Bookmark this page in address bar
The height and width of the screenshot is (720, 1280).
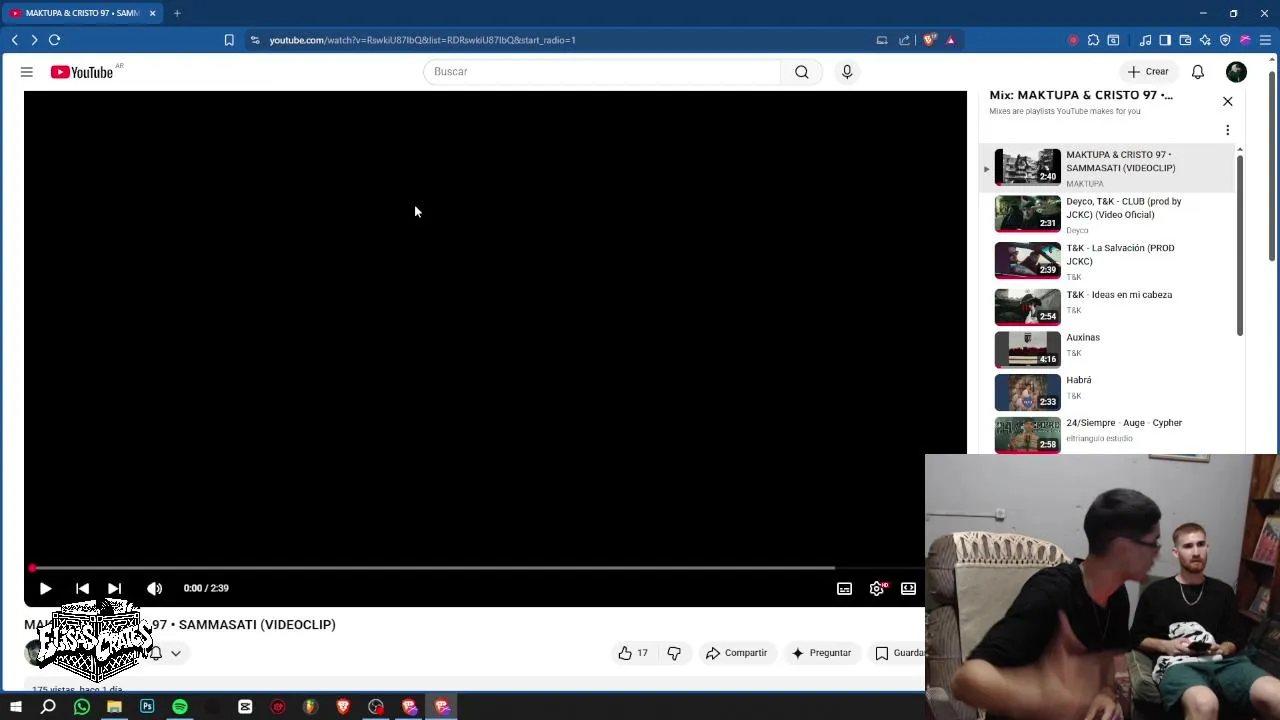[229, 40]
